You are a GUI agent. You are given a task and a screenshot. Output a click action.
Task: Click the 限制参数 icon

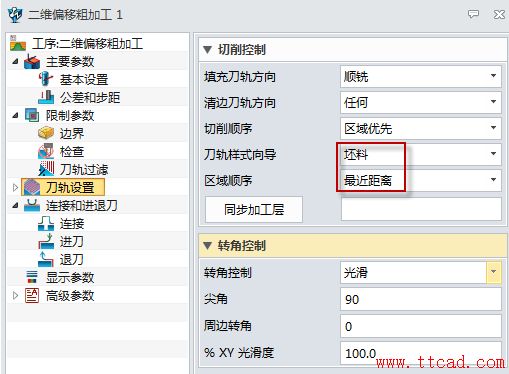(x=32, y=115)
